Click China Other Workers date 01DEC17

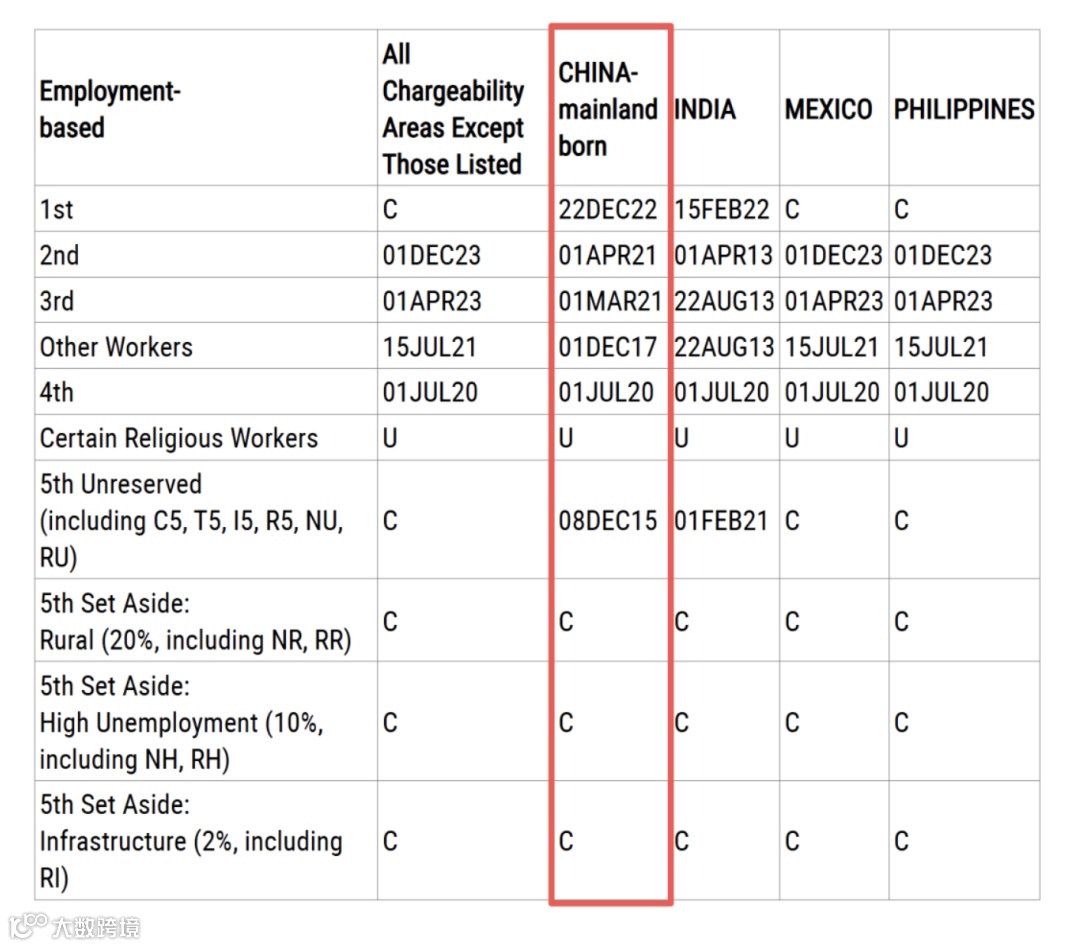607,347
